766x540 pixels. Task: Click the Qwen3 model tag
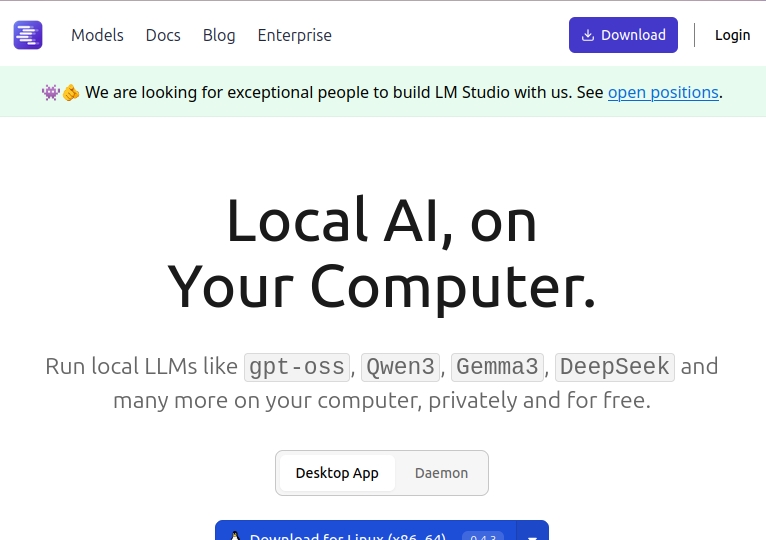(x=400, y=367)
